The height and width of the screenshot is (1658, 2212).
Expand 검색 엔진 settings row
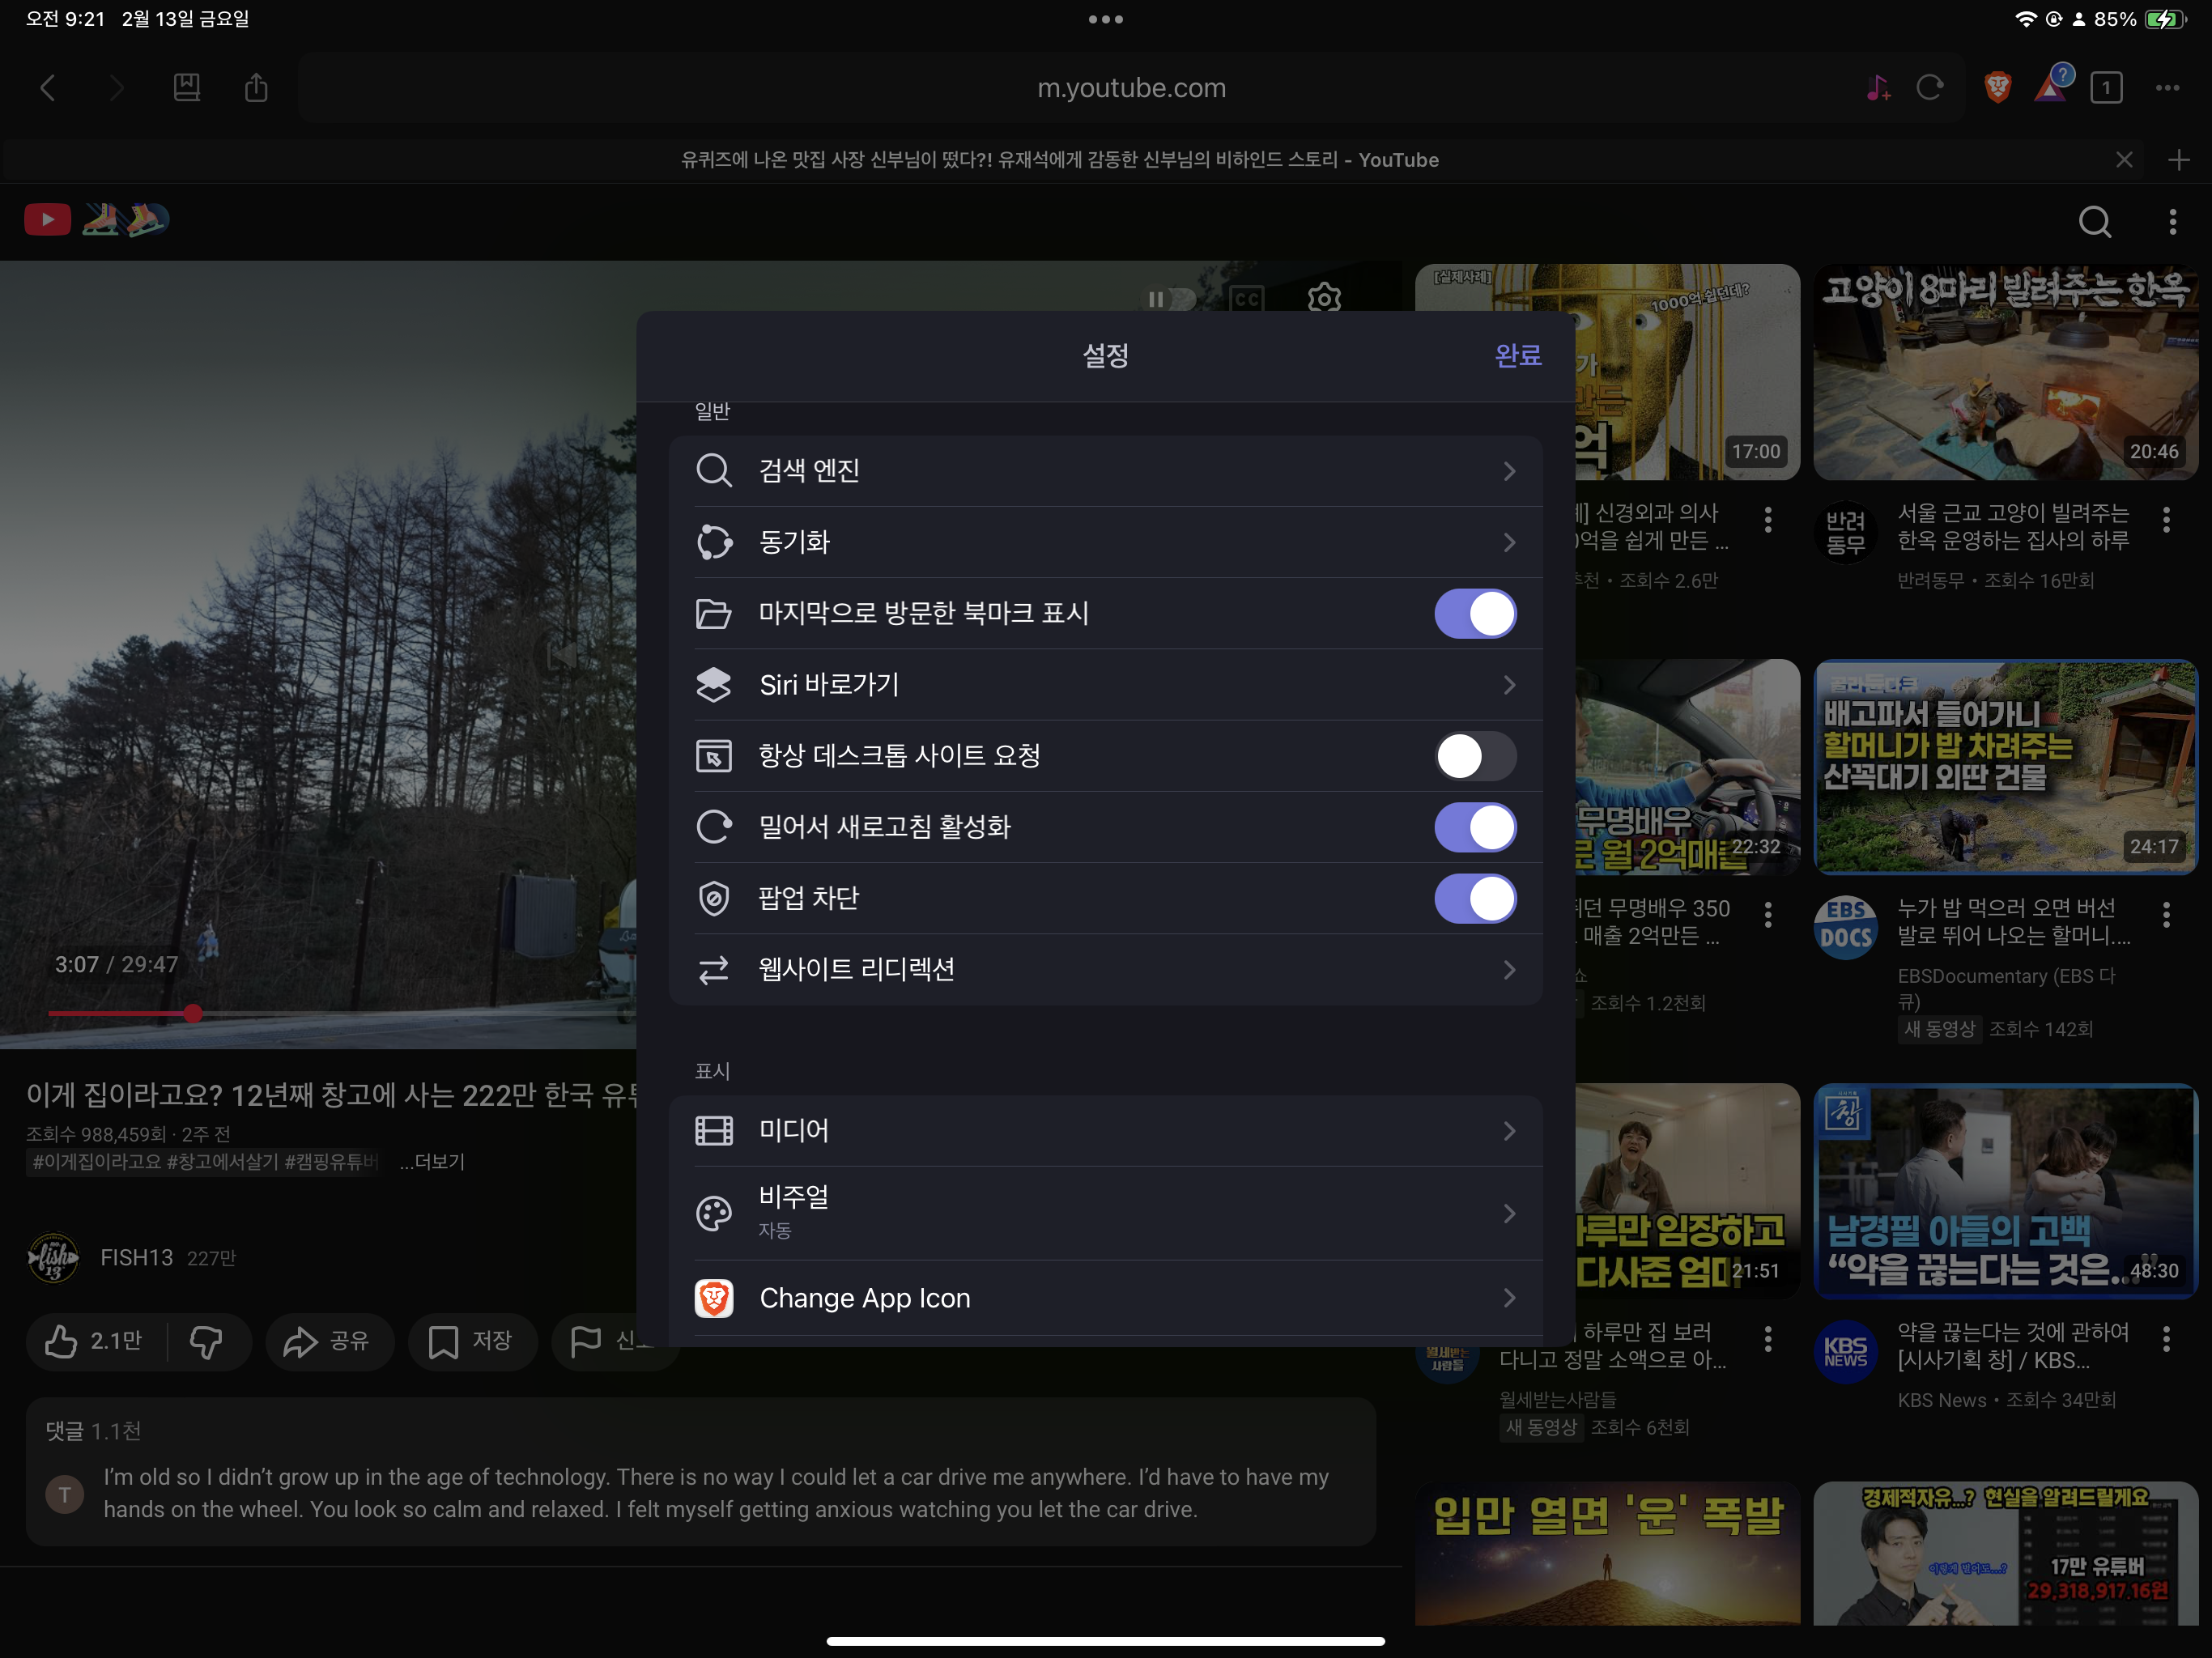(x=1105, y=470)
